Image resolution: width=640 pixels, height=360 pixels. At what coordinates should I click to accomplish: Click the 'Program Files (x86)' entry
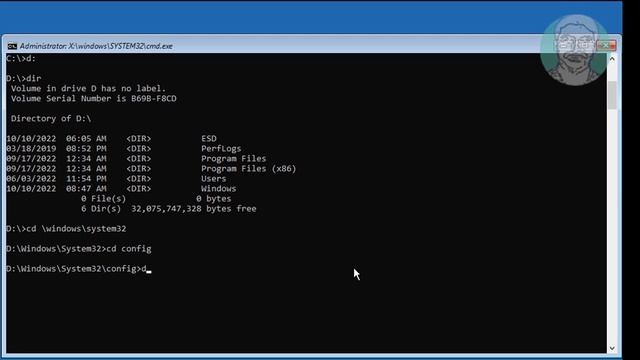(249, 169)
